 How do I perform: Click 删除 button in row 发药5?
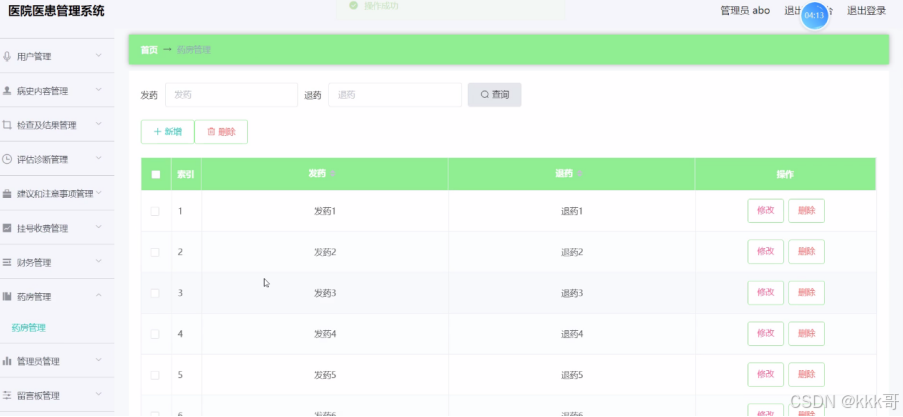tap(806, 374)
